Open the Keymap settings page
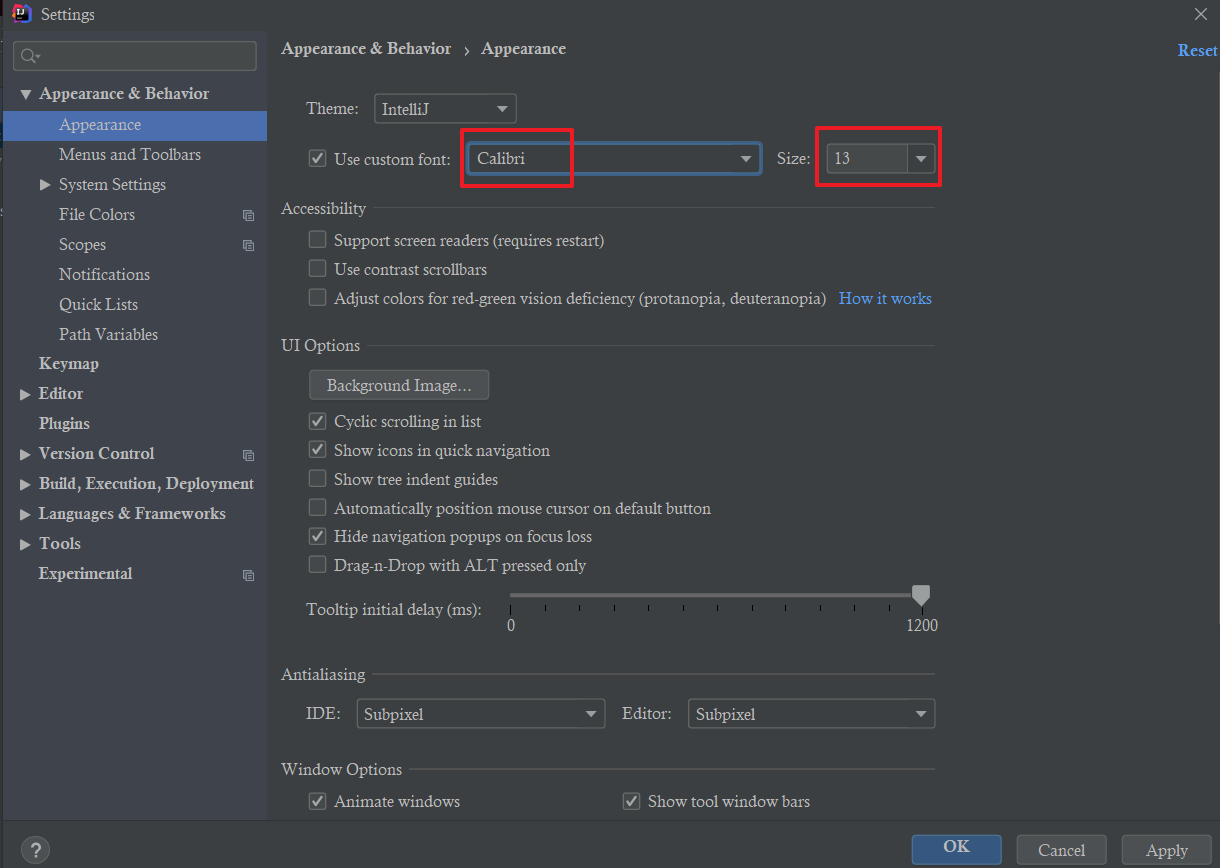This screenshot has height=868, width=1220. (69, 364)
